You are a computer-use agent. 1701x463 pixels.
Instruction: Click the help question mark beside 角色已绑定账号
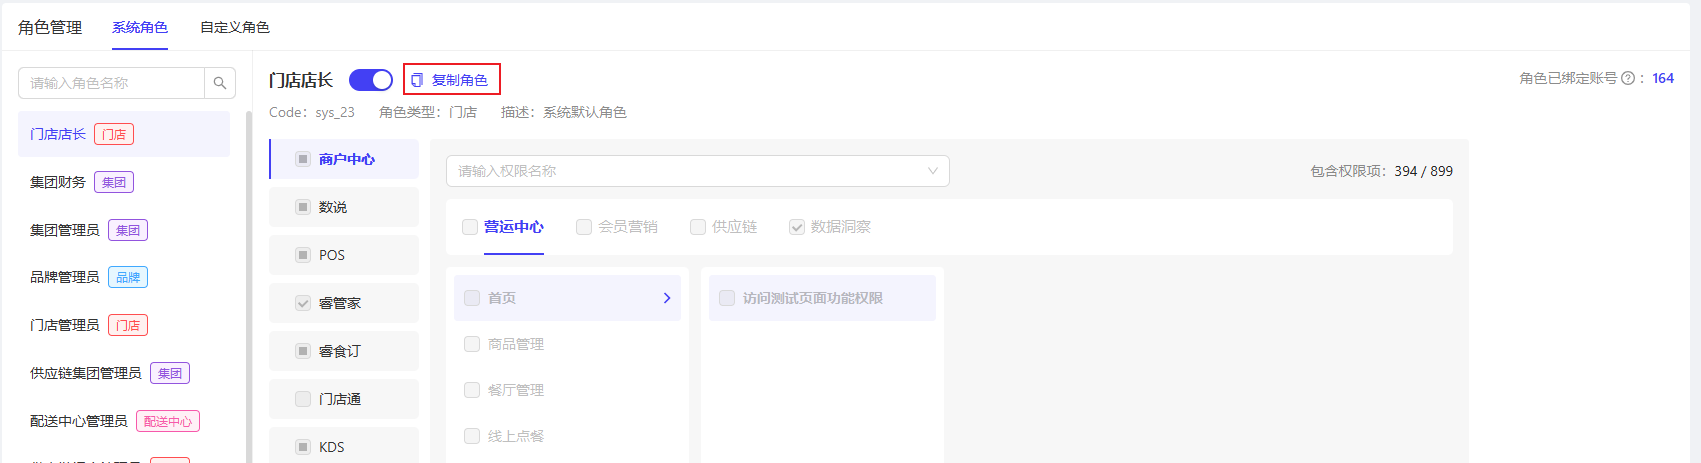pos(1627,78)
